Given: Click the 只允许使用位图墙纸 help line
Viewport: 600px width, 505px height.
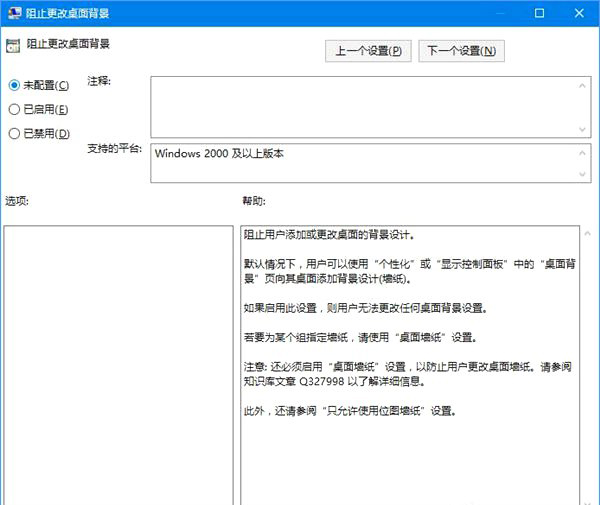Looking at the screenshot, I should point(350,409).
